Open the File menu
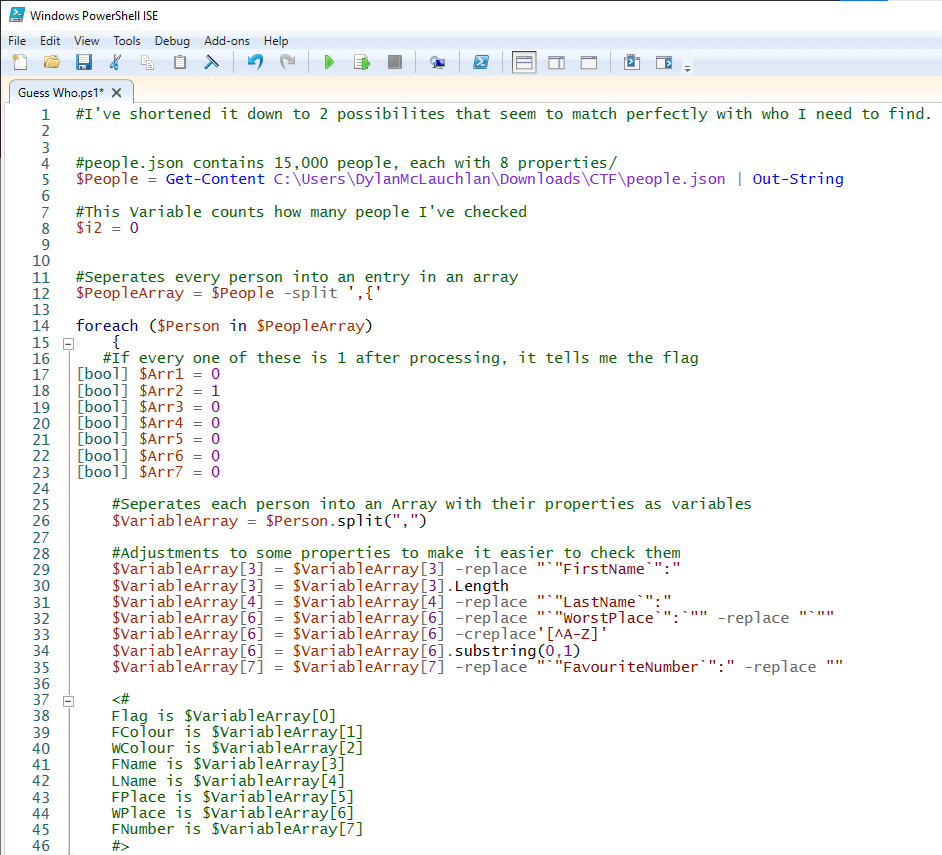The image size is (942, 855). click(x=17, y=41)
